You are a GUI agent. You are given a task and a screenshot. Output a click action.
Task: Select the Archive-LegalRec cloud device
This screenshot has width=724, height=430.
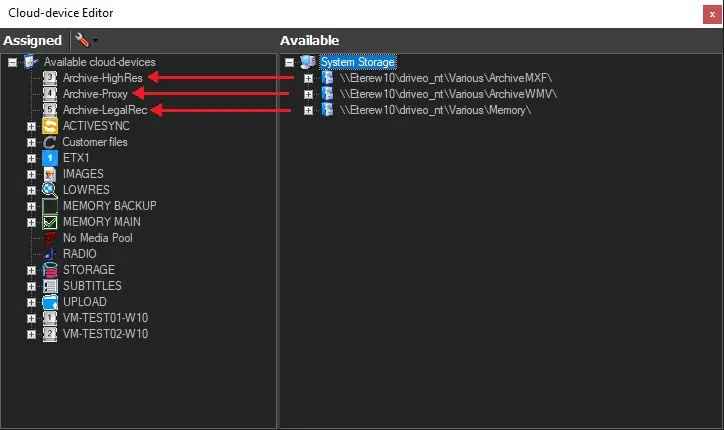pyautogui.click(x=105, y=110)
